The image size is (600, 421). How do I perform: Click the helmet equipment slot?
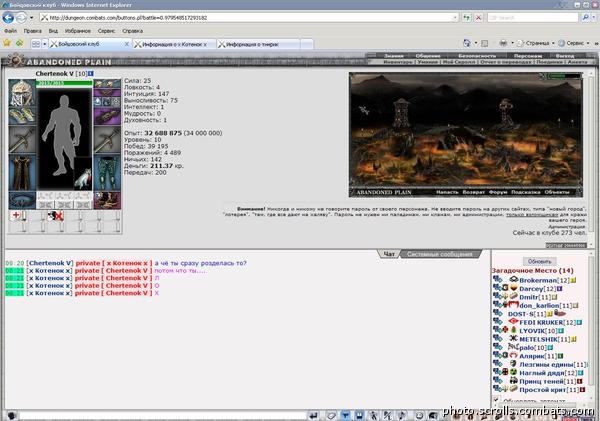(22, 93)
